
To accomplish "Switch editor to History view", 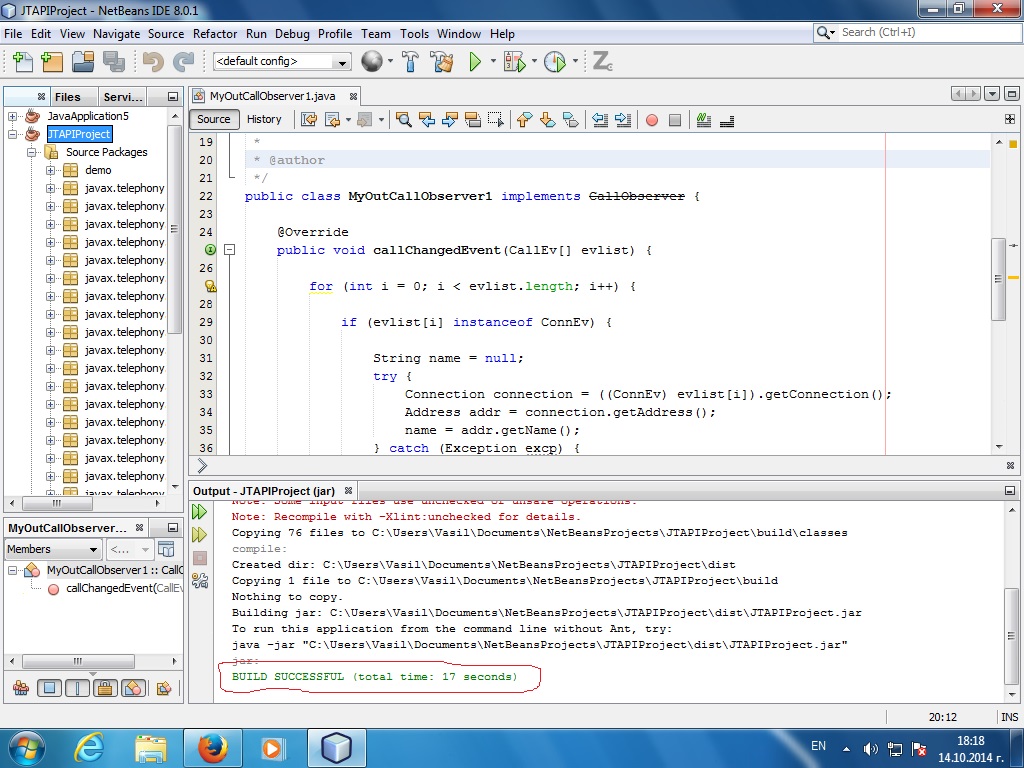I will (x=264, y=119).
